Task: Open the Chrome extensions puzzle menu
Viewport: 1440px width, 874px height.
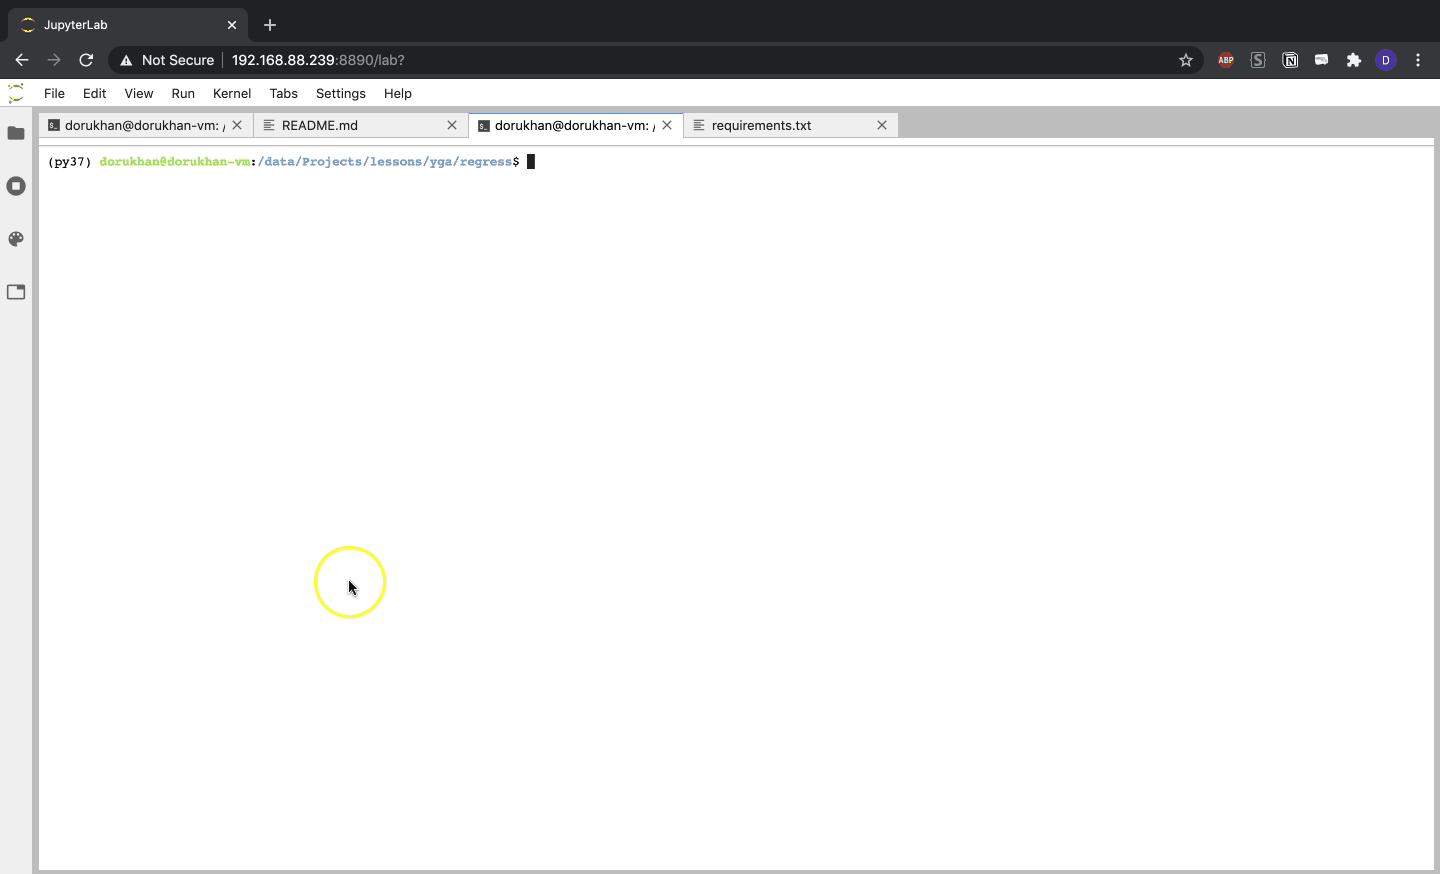Action: pyautogui.click(x=1354, y=60)
